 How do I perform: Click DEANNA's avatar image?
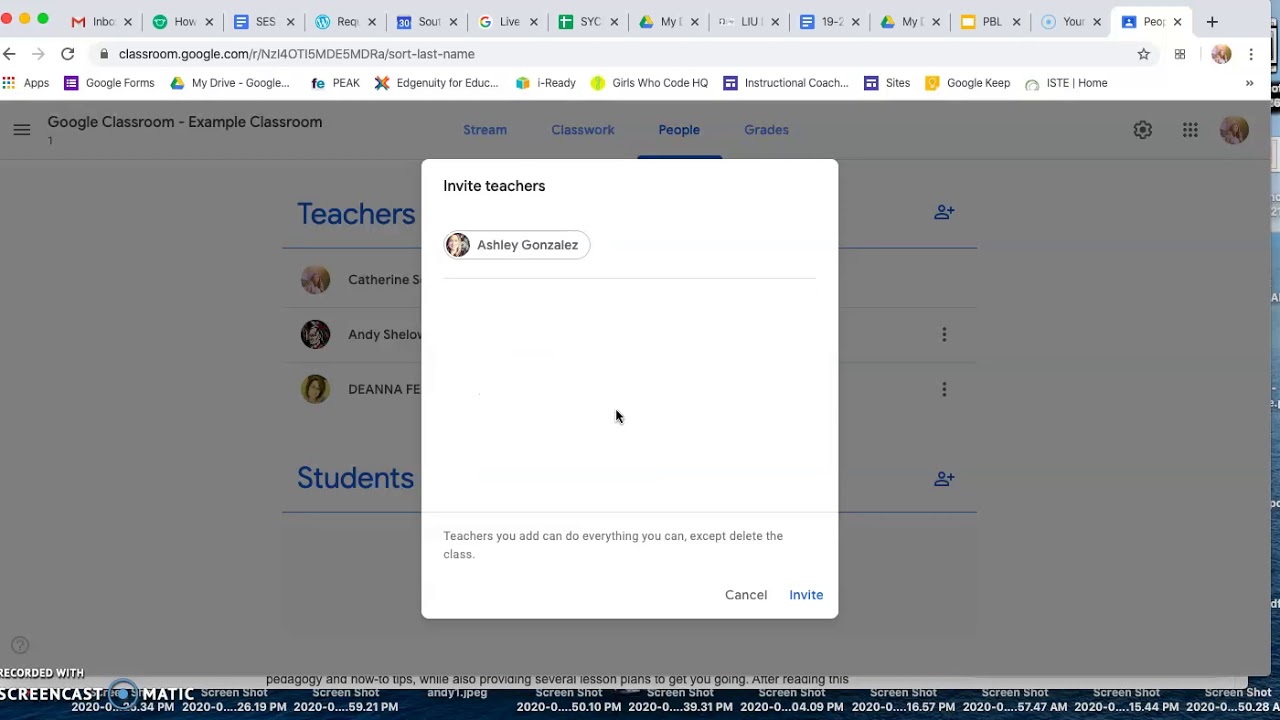click(x=315, y=389)
